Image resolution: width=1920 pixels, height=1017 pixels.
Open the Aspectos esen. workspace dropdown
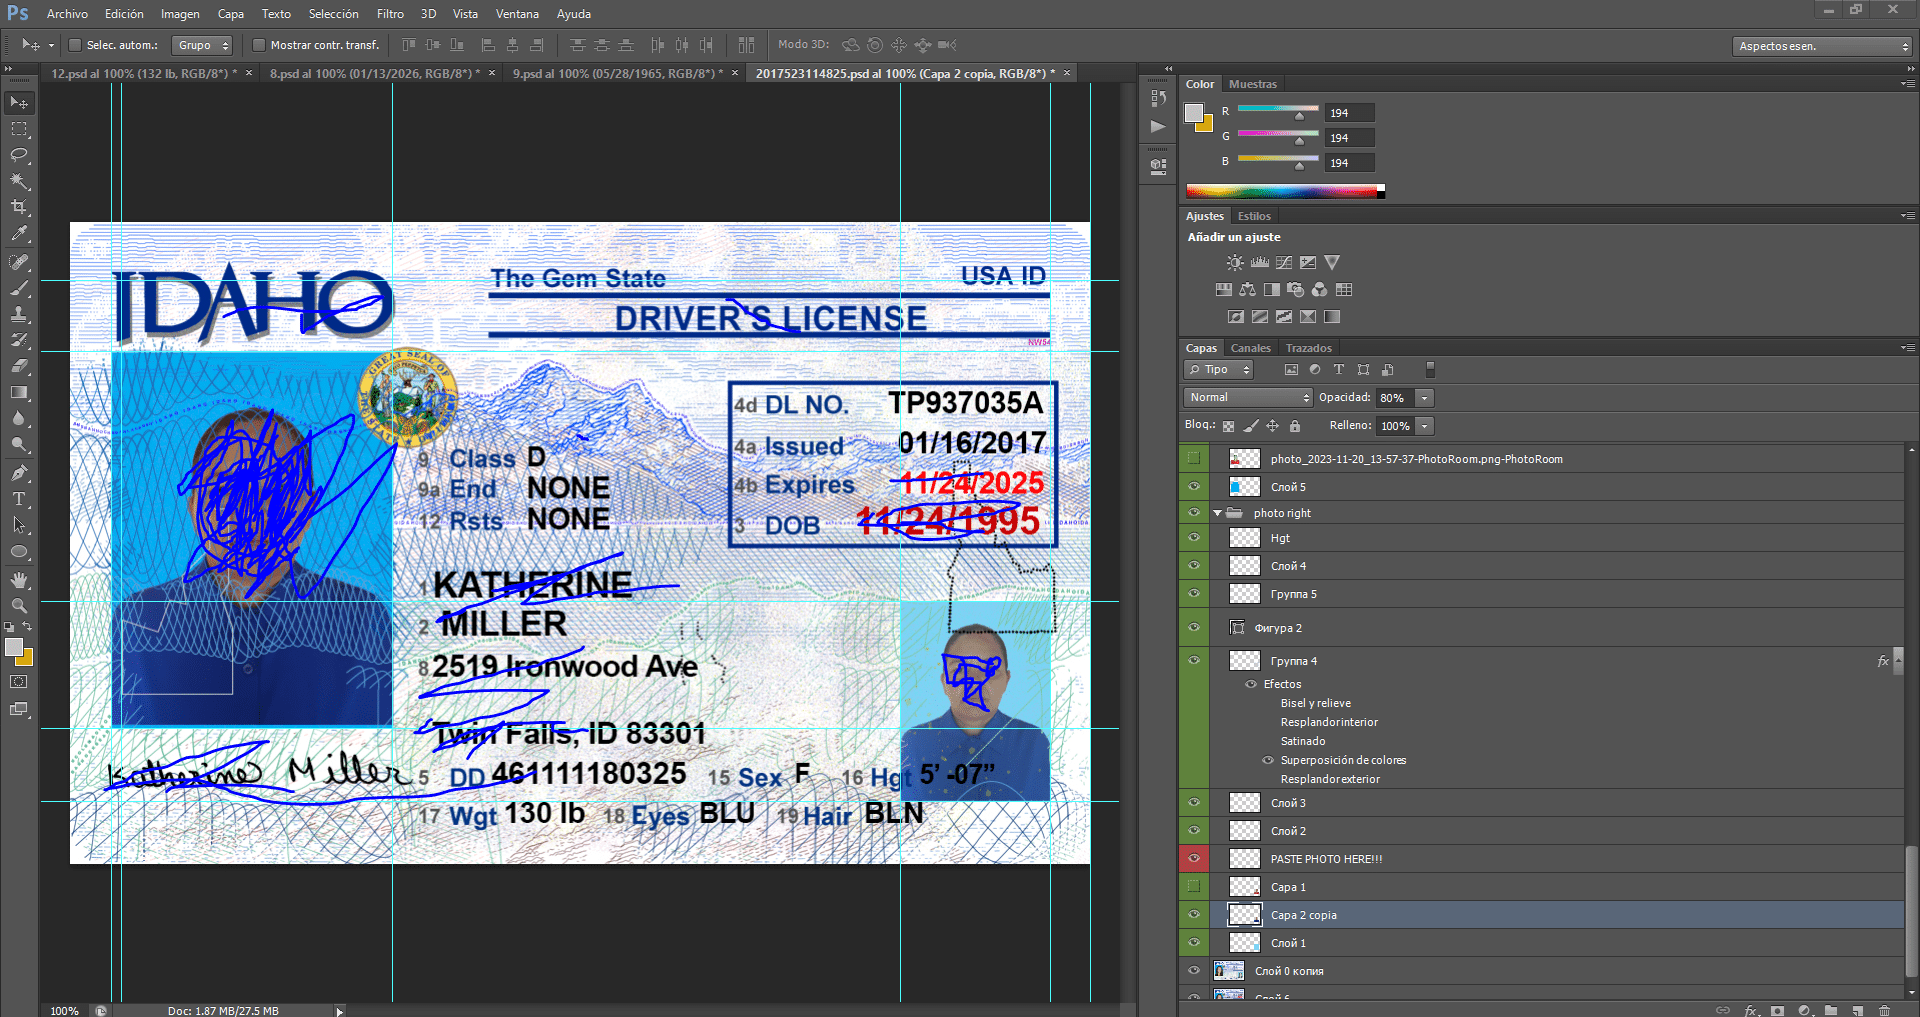1822,46
